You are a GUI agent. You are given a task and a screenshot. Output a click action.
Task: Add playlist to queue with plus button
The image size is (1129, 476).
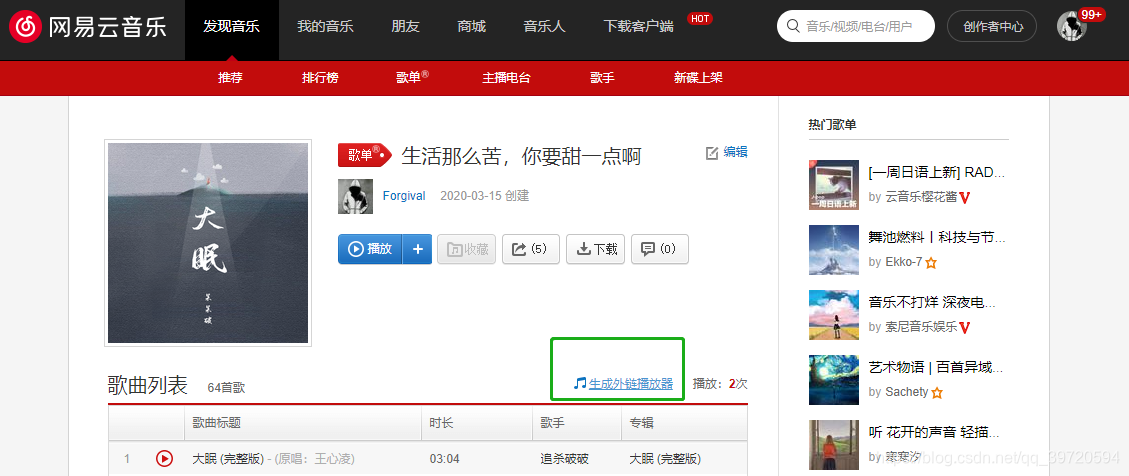(418, 249)
